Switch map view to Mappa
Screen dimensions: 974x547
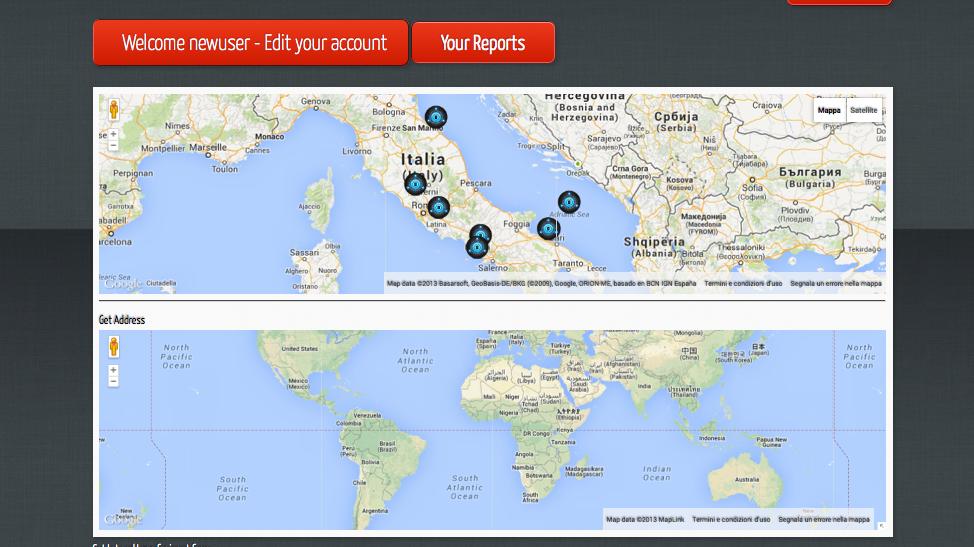point(829,111)
